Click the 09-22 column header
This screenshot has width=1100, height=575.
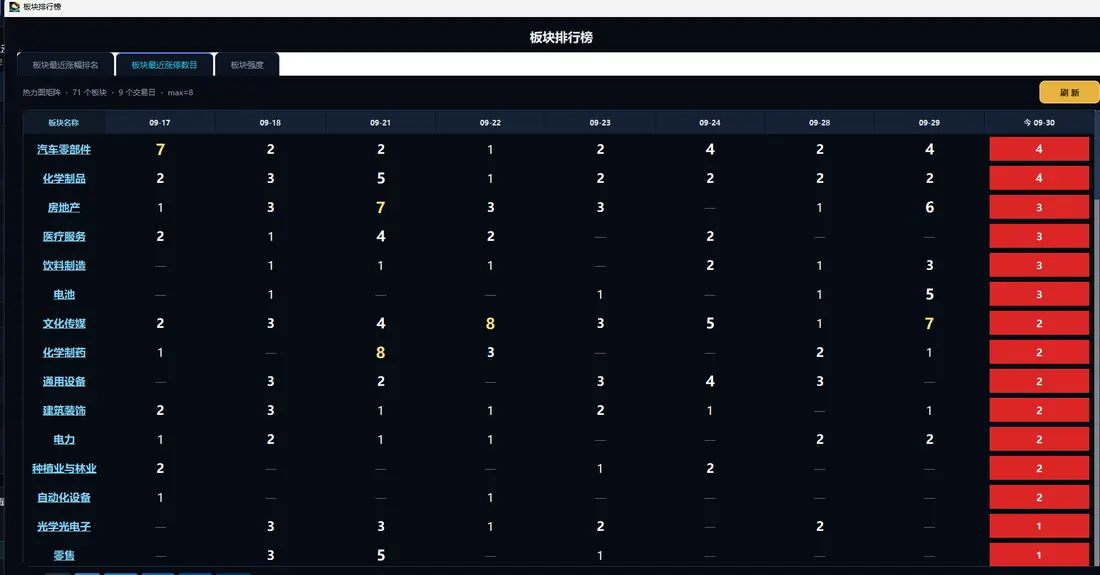[490, 123]
